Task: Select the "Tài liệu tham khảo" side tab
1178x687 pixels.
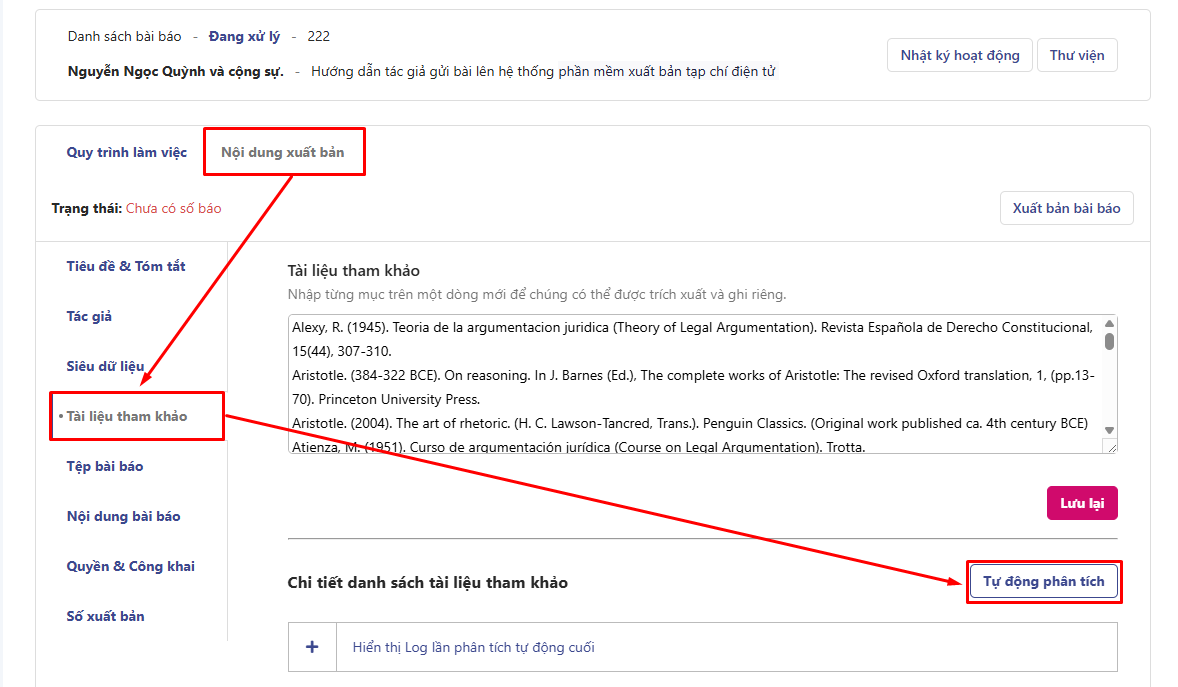Action: point(127,416)
